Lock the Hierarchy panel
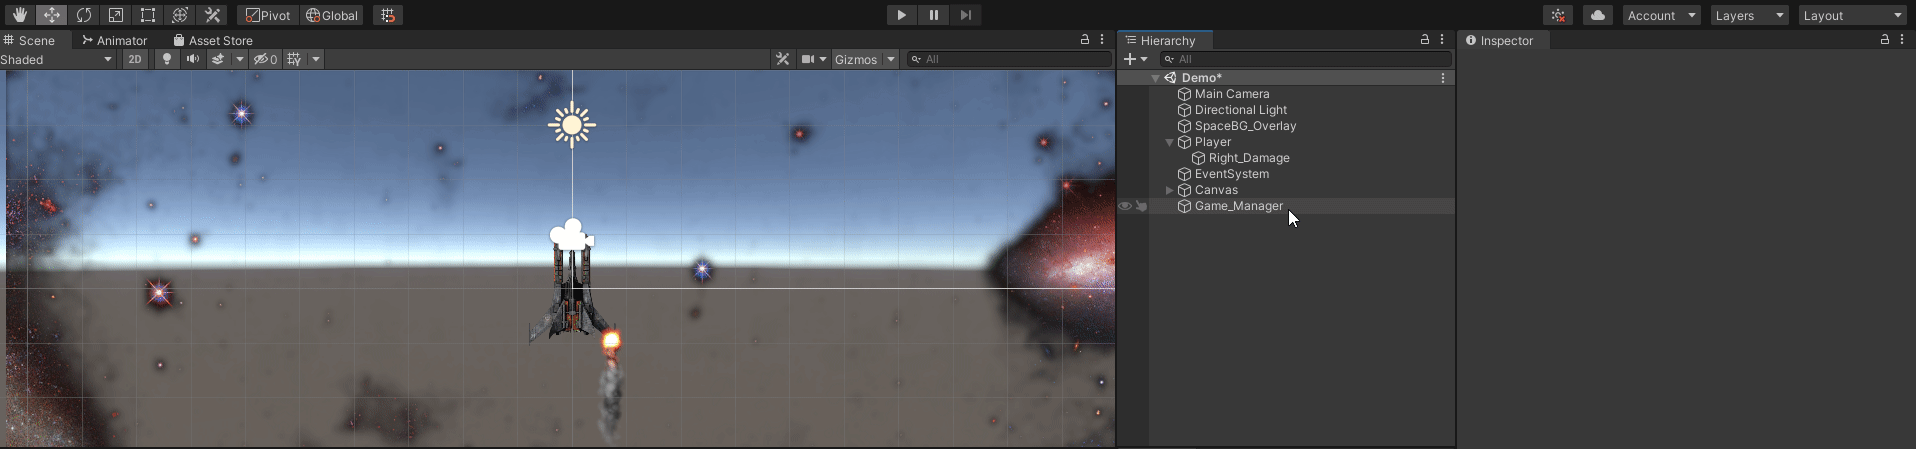The image size is (1916, 449). point(1425,40)
